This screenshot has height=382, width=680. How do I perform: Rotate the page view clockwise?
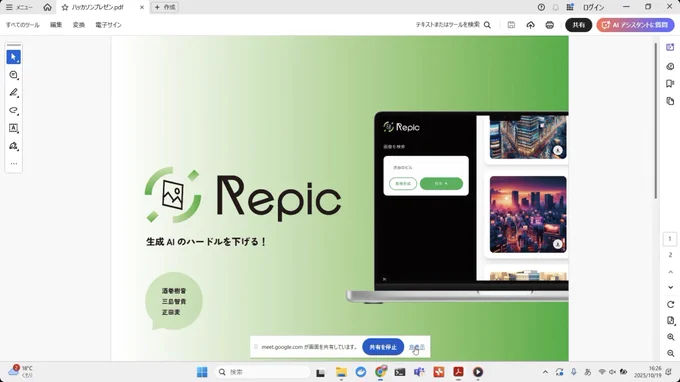670,304
